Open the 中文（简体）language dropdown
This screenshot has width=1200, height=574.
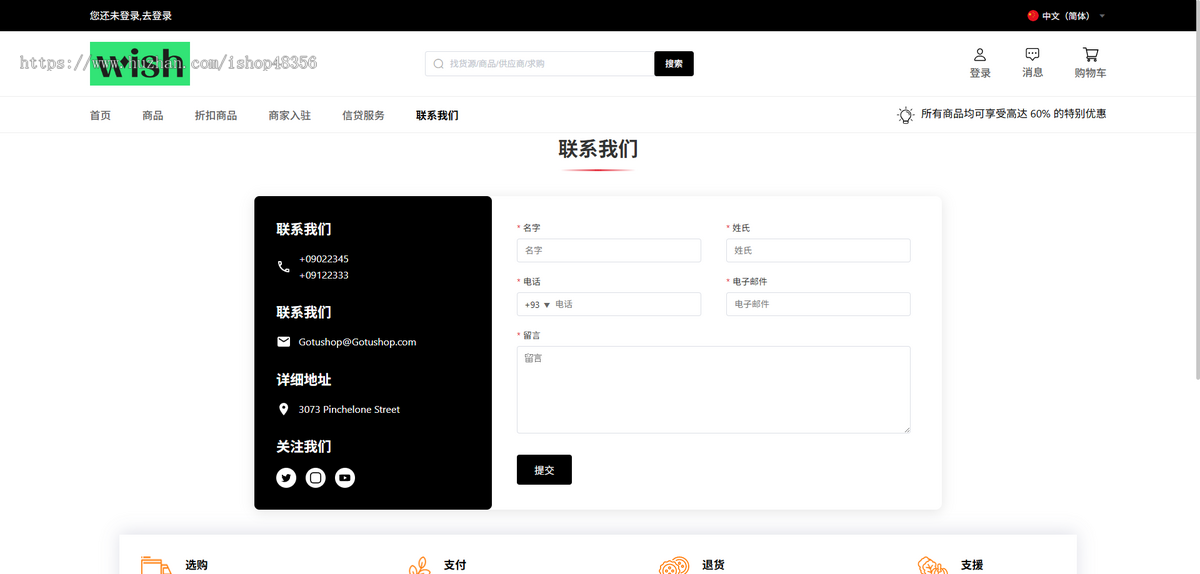click(x=1066, y=16)
